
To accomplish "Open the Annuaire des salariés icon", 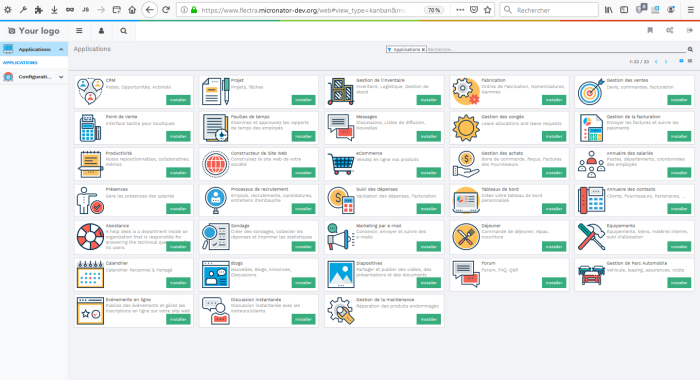I will pos(591,164).
